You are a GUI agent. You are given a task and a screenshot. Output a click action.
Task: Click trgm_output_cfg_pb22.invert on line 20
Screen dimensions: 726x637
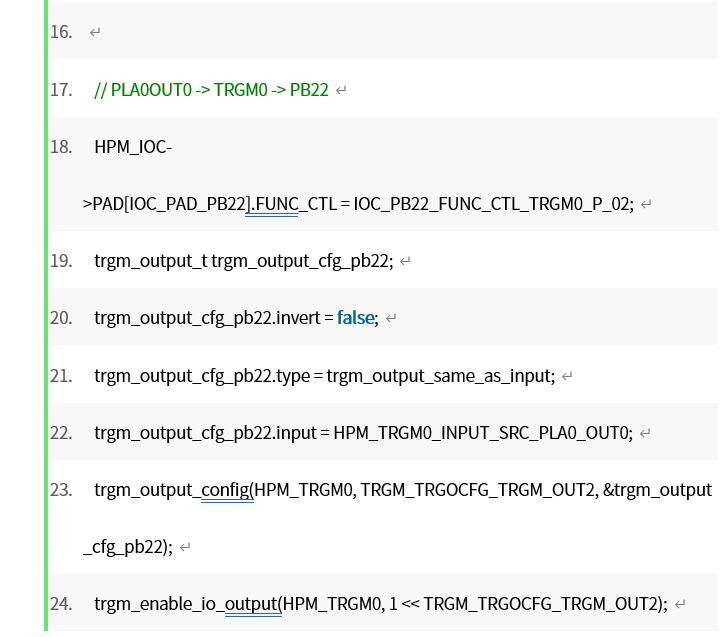pos(207,318)
